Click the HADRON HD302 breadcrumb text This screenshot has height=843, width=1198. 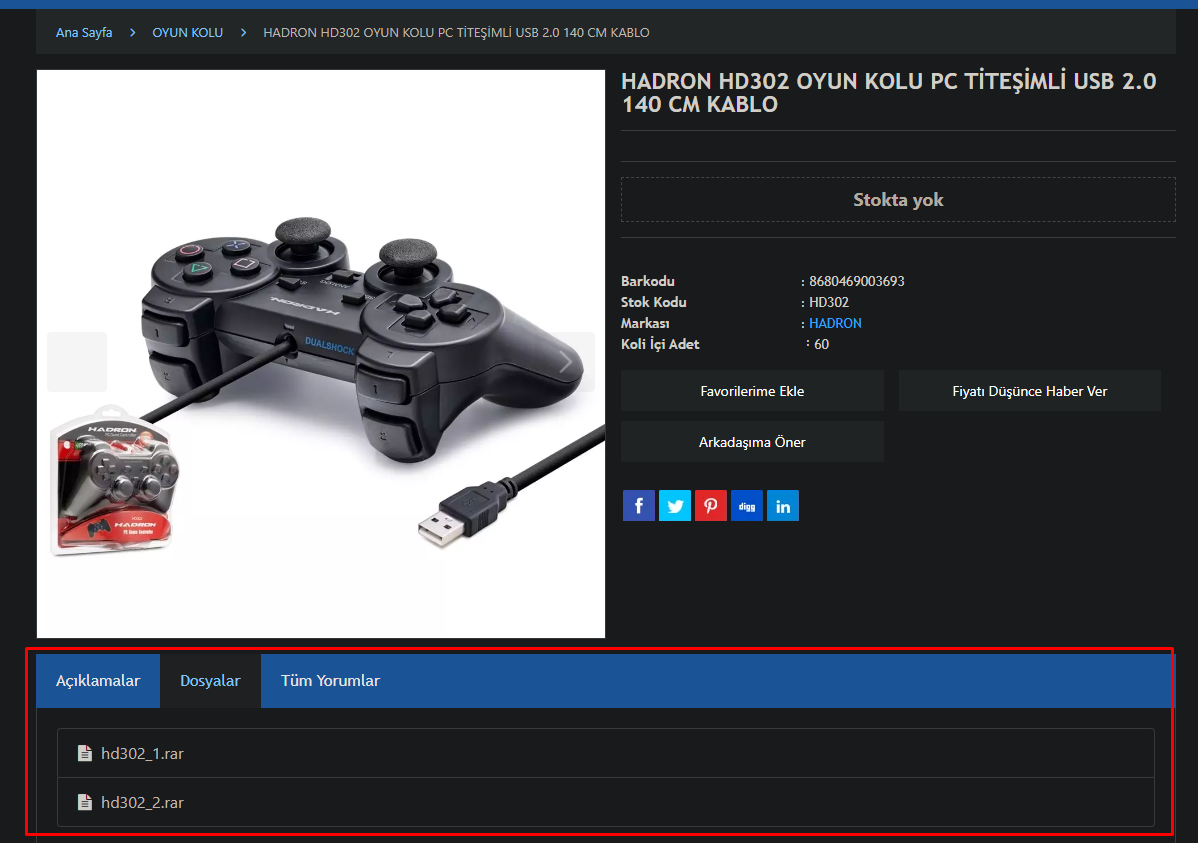click(456, 33)
